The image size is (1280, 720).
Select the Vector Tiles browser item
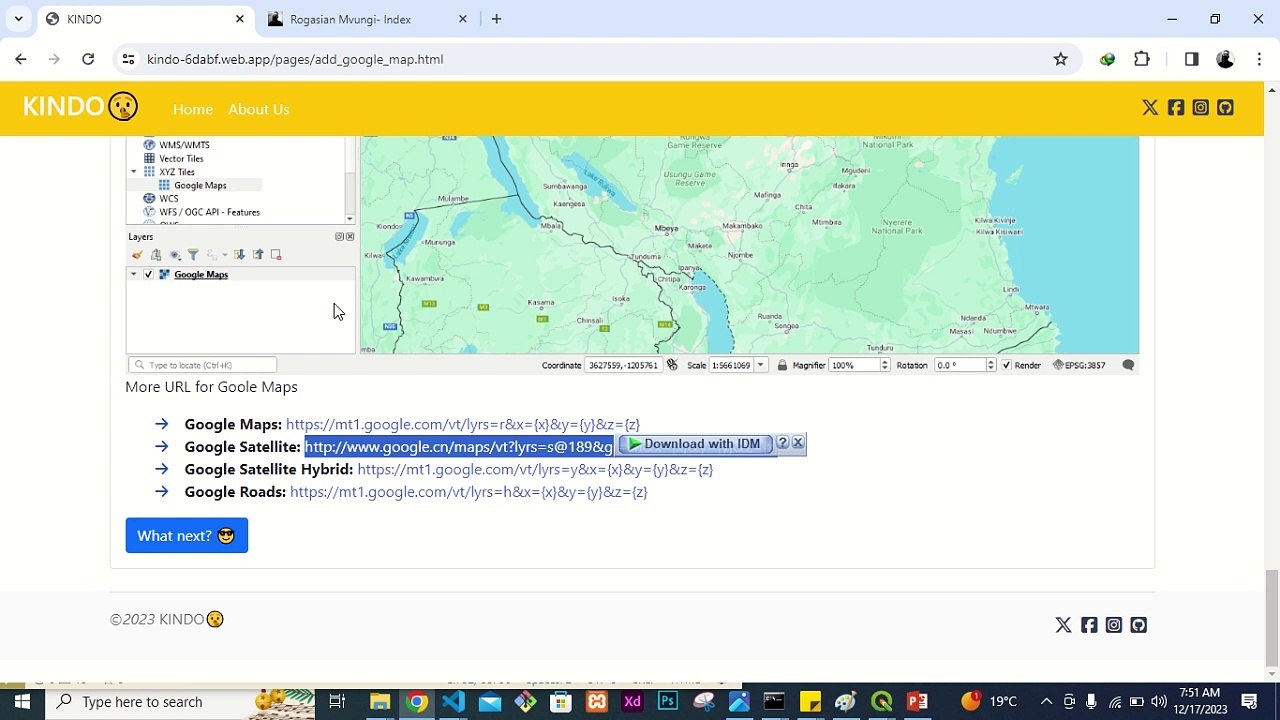click(x=181, y=158)
